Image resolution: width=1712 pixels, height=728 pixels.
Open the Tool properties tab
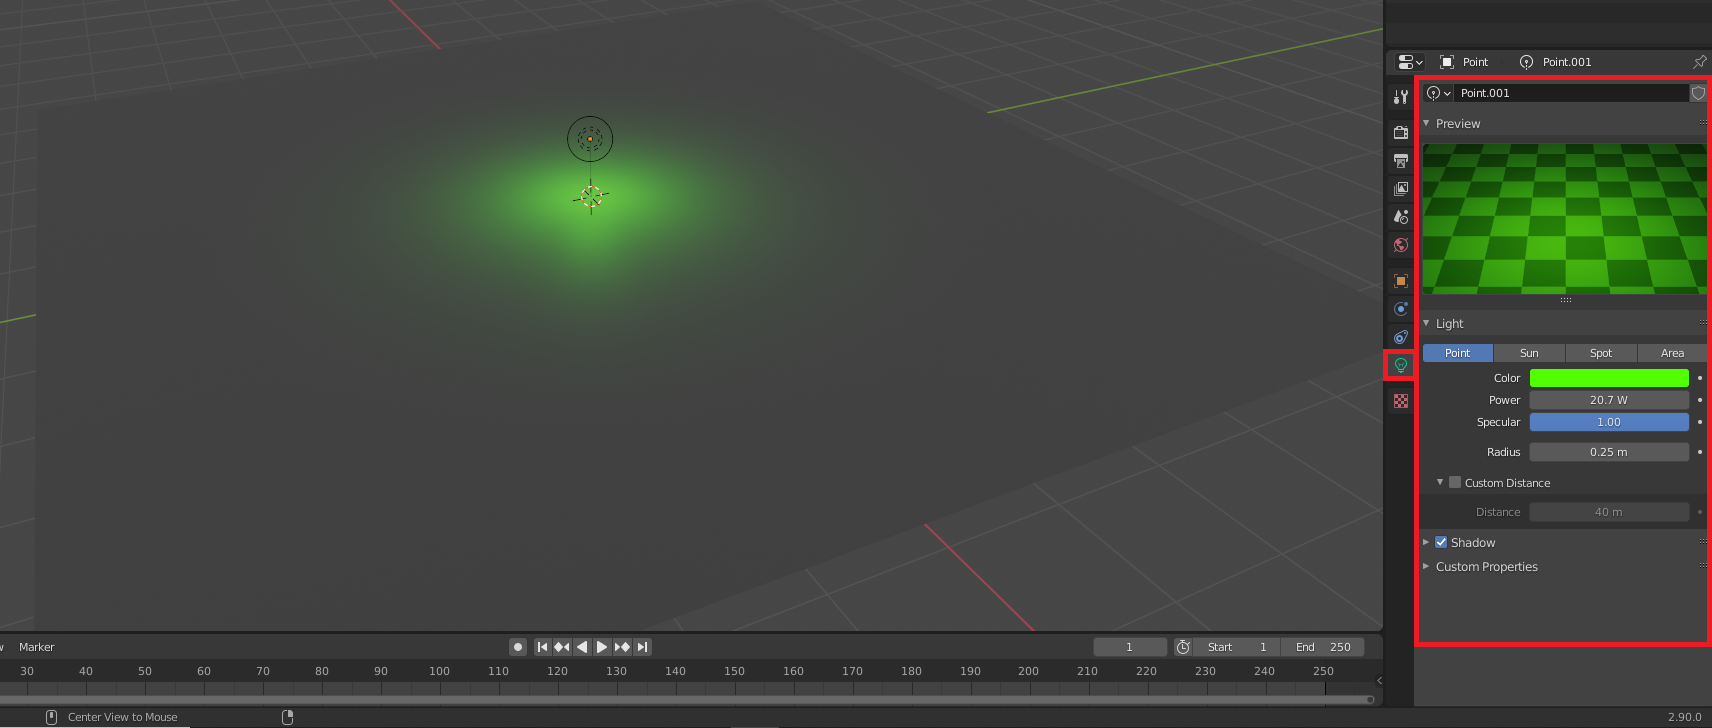coord(1401,97)
